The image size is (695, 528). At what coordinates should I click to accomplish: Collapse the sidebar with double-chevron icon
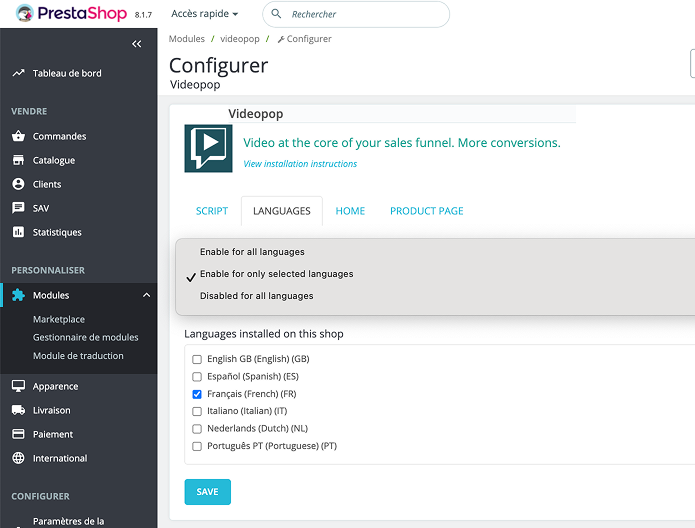click(137, 43)
